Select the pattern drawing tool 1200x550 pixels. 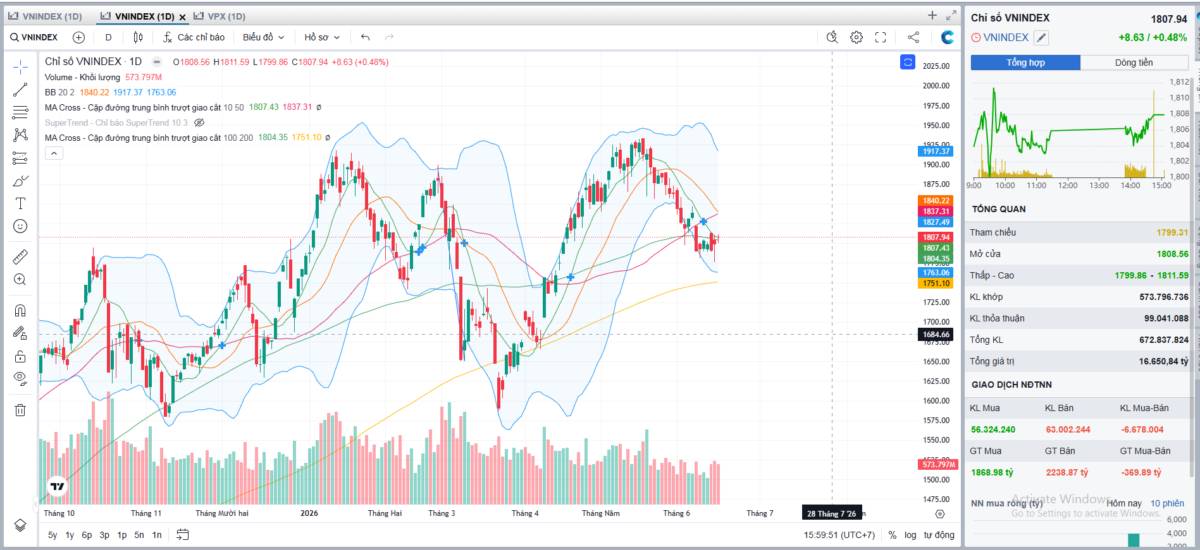[x=19, y=135]
